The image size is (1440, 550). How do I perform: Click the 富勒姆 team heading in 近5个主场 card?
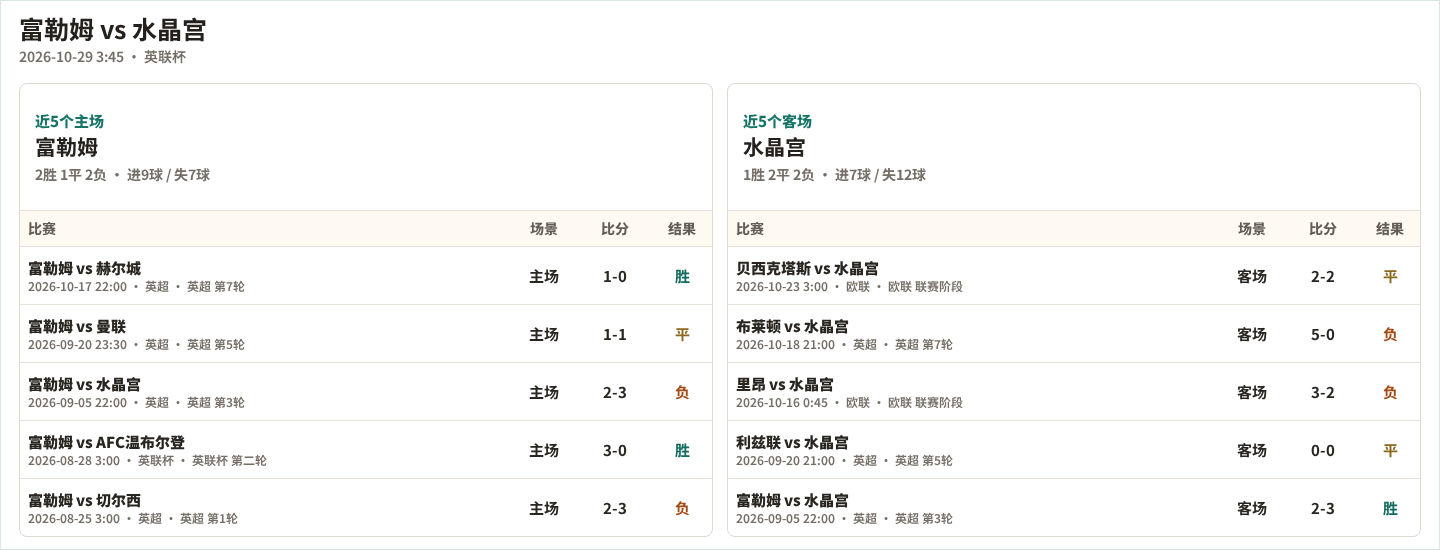click(x=66, y=147)
